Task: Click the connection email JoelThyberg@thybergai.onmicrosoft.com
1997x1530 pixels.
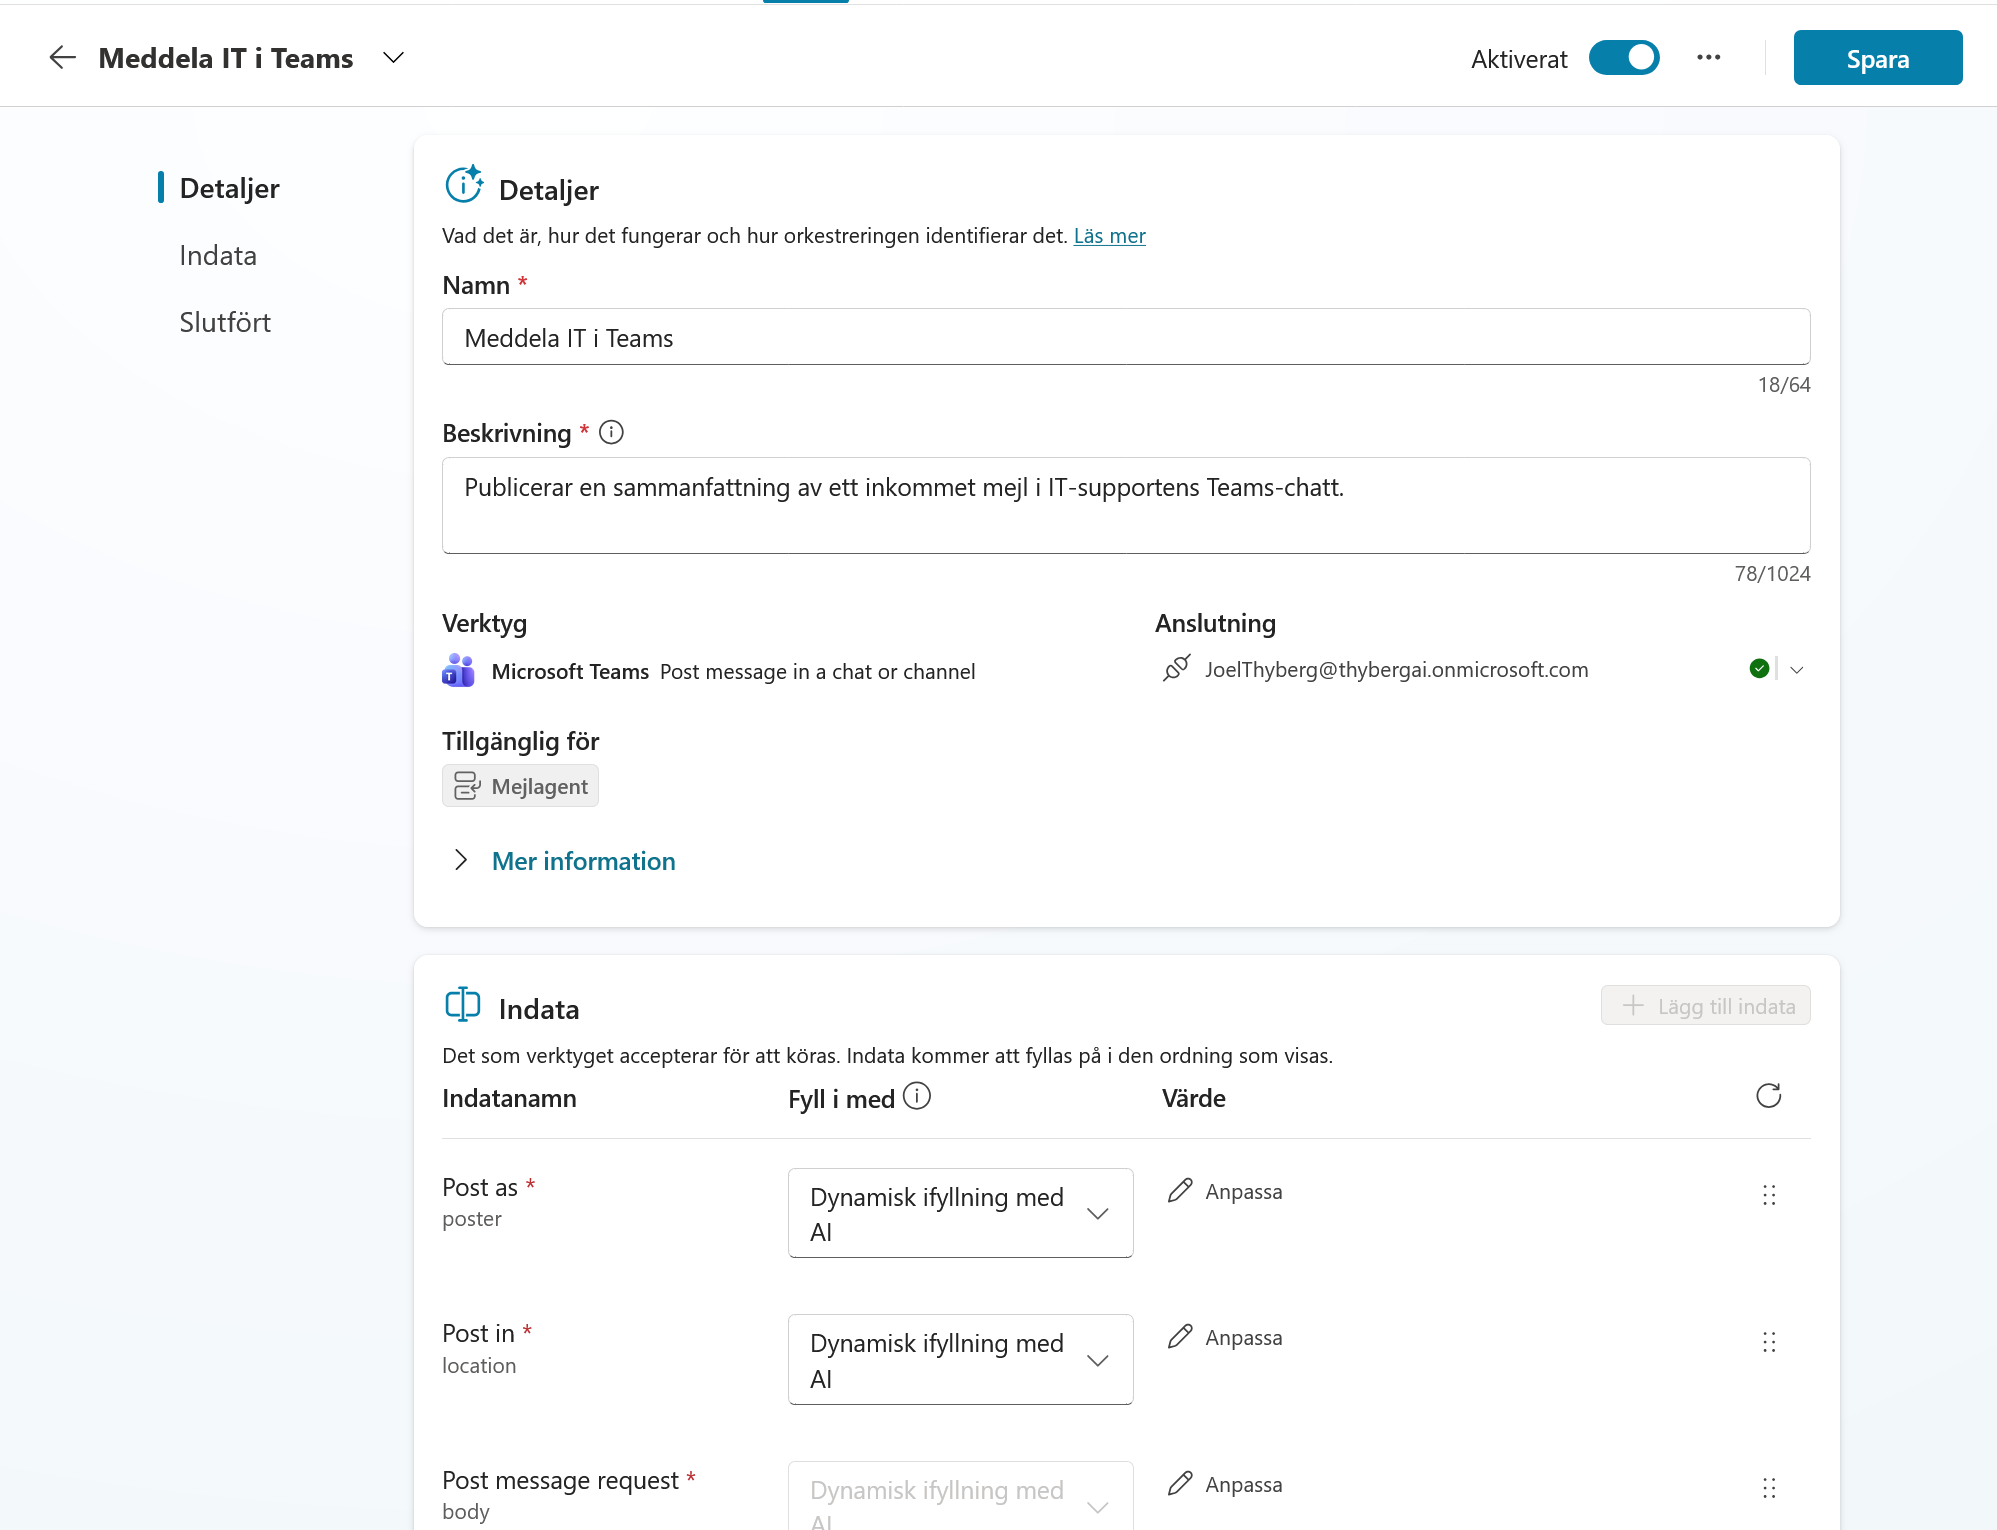Action: click(1396, 669)
